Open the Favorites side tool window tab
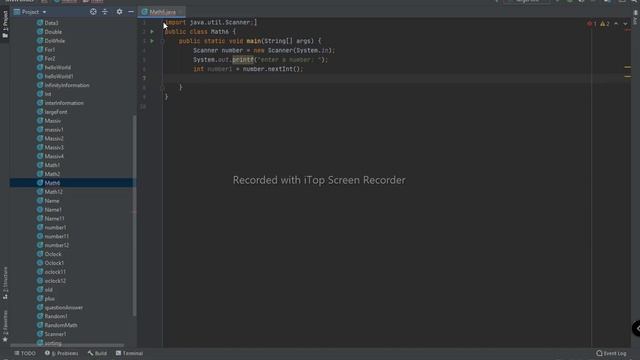The width and height of the screenshot is (640, 360). point(5,326)
